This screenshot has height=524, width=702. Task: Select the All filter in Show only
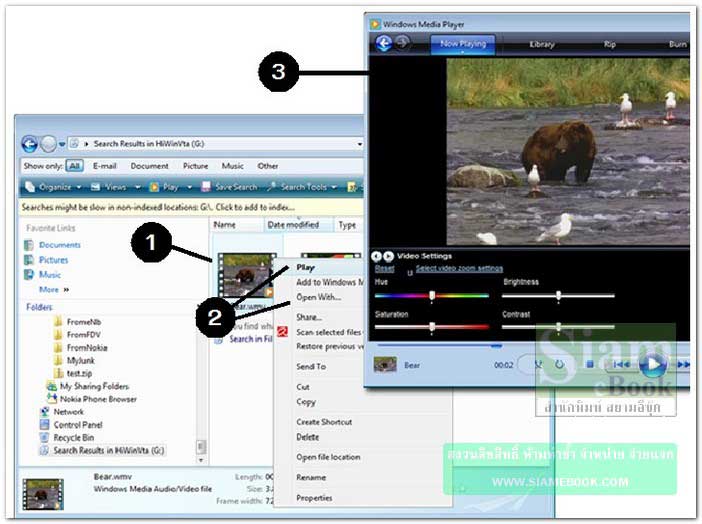(x=74, y=166)
